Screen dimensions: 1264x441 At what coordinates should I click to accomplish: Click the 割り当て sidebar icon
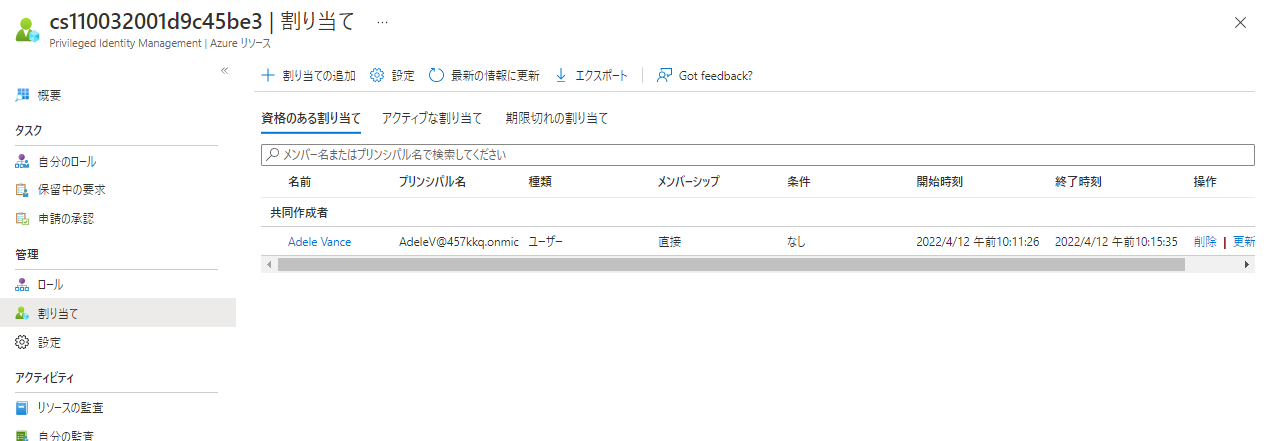click(x=22, y=313)
